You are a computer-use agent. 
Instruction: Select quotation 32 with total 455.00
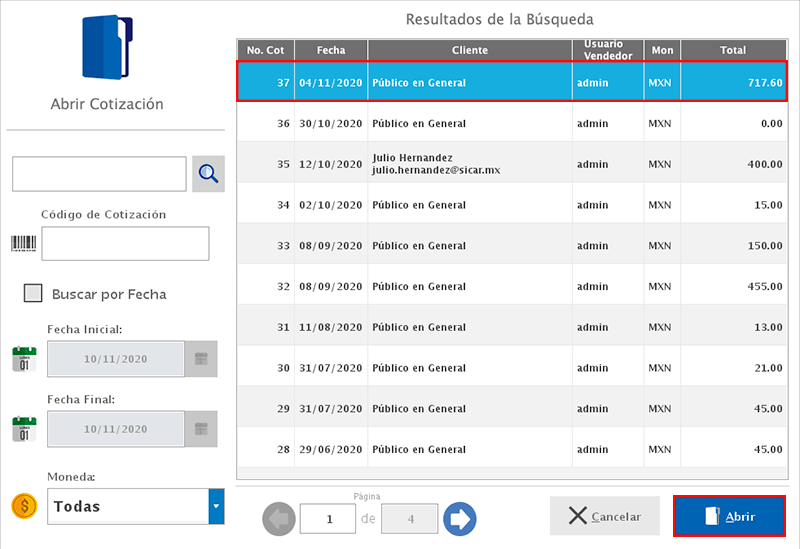[512, 286]
